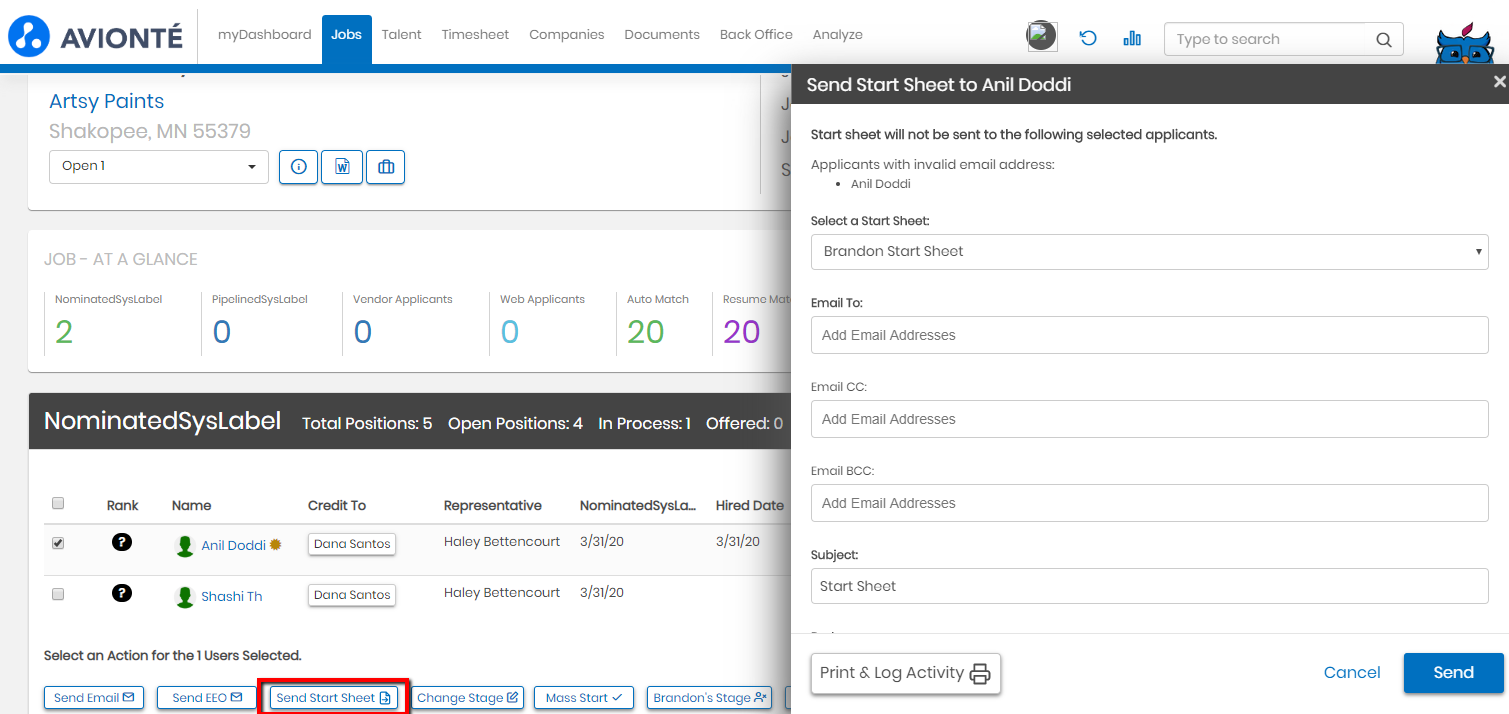1509x714 pixels.
Task: Click the refresh history icon in header
Action: pos(1088,39)
